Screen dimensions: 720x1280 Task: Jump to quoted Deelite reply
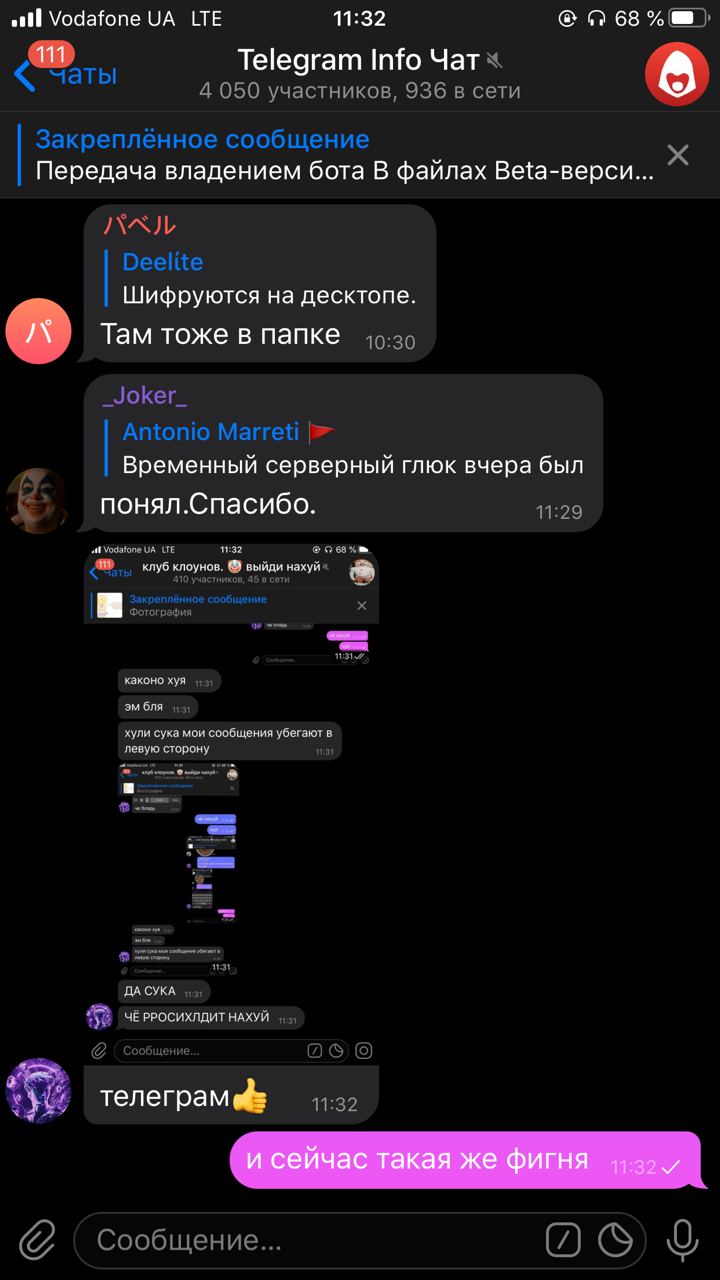coord(262,279)
